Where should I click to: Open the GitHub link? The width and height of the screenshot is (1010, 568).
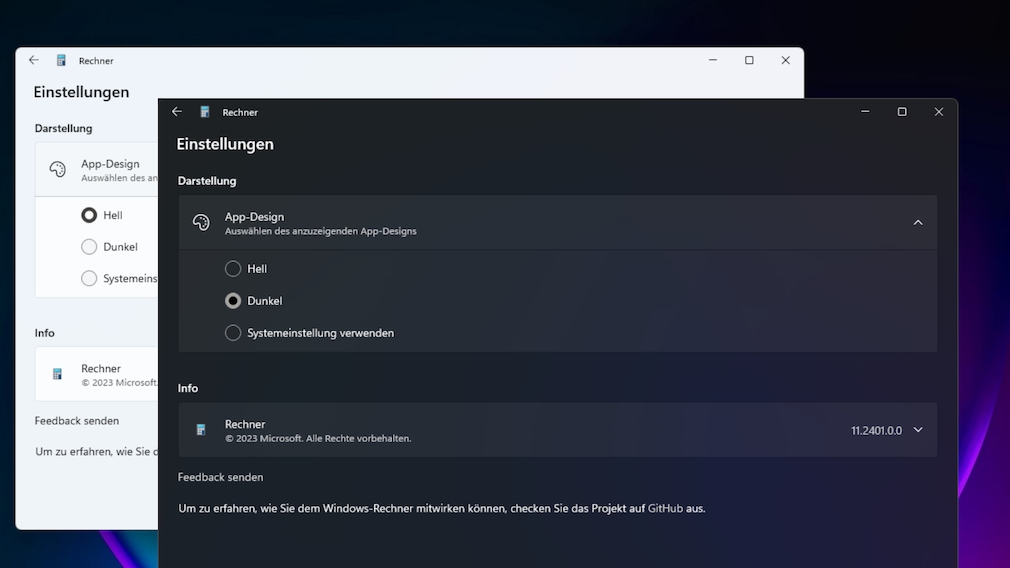point(665,508)
